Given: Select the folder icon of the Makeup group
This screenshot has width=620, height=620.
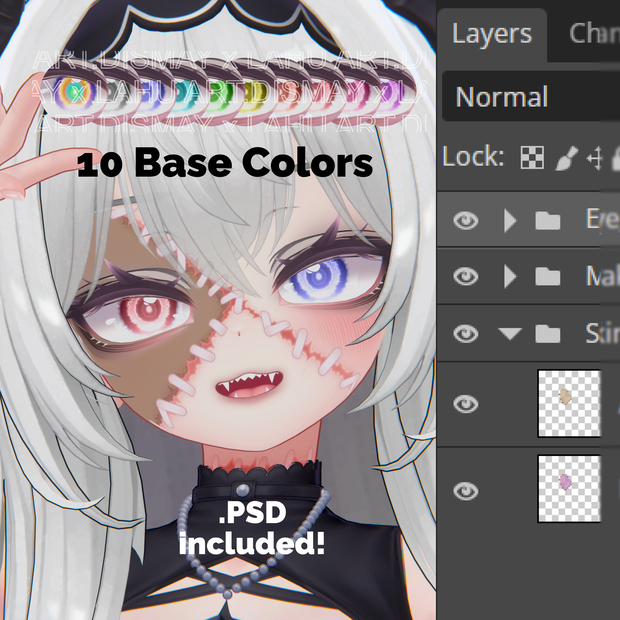Looking at the screenshot, I should coord(548,276).
